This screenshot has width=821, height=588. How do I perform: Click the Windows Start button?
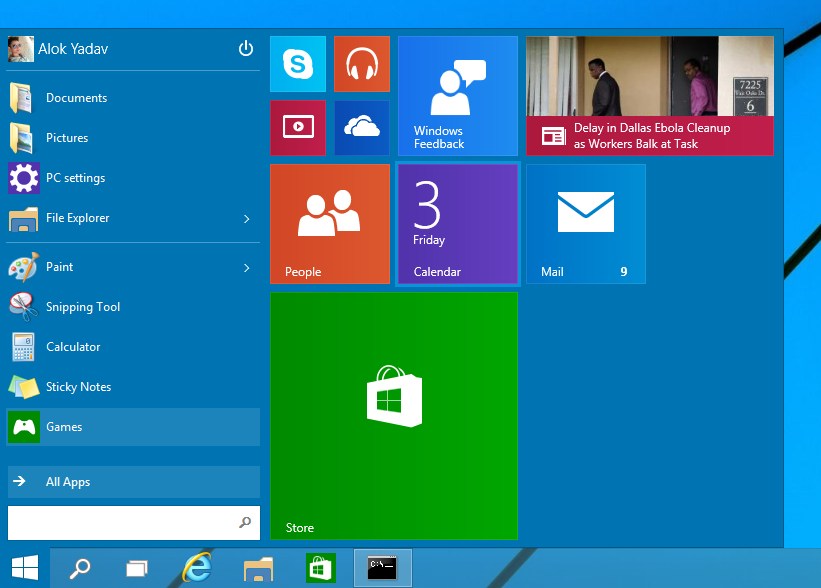coord(25,568)
